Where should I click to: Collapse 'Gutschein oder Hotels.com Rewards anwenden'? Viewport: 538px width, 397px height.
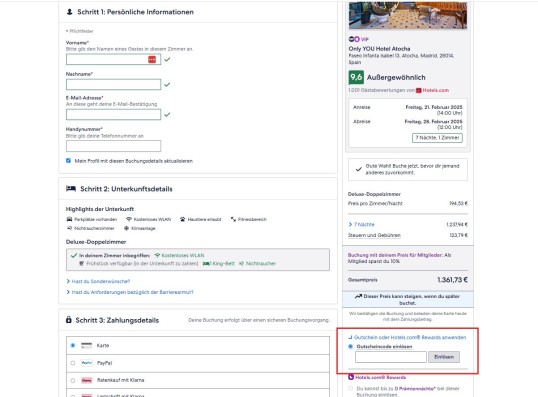[x=407, y=337]
